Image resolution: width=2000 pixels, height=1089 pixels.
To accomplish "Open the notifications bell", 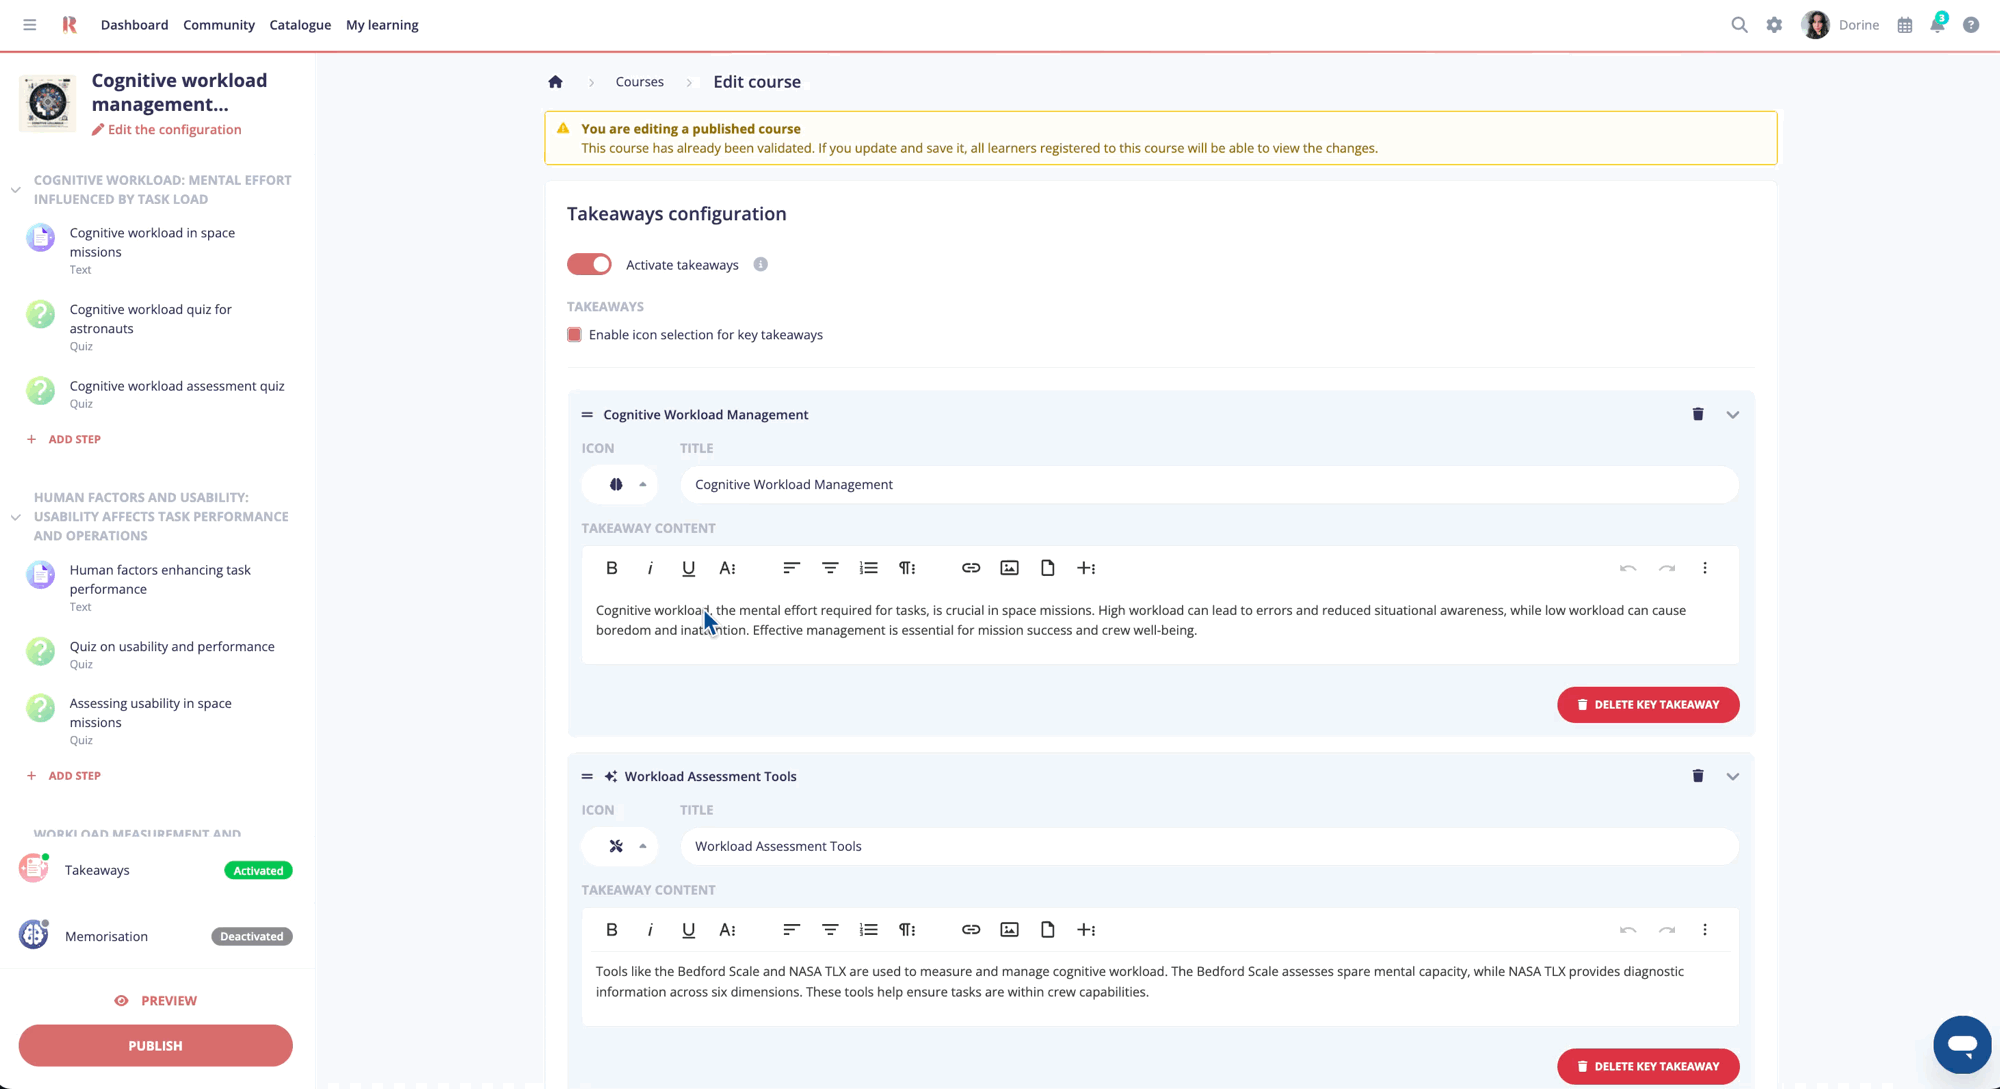I will 1937,25.
